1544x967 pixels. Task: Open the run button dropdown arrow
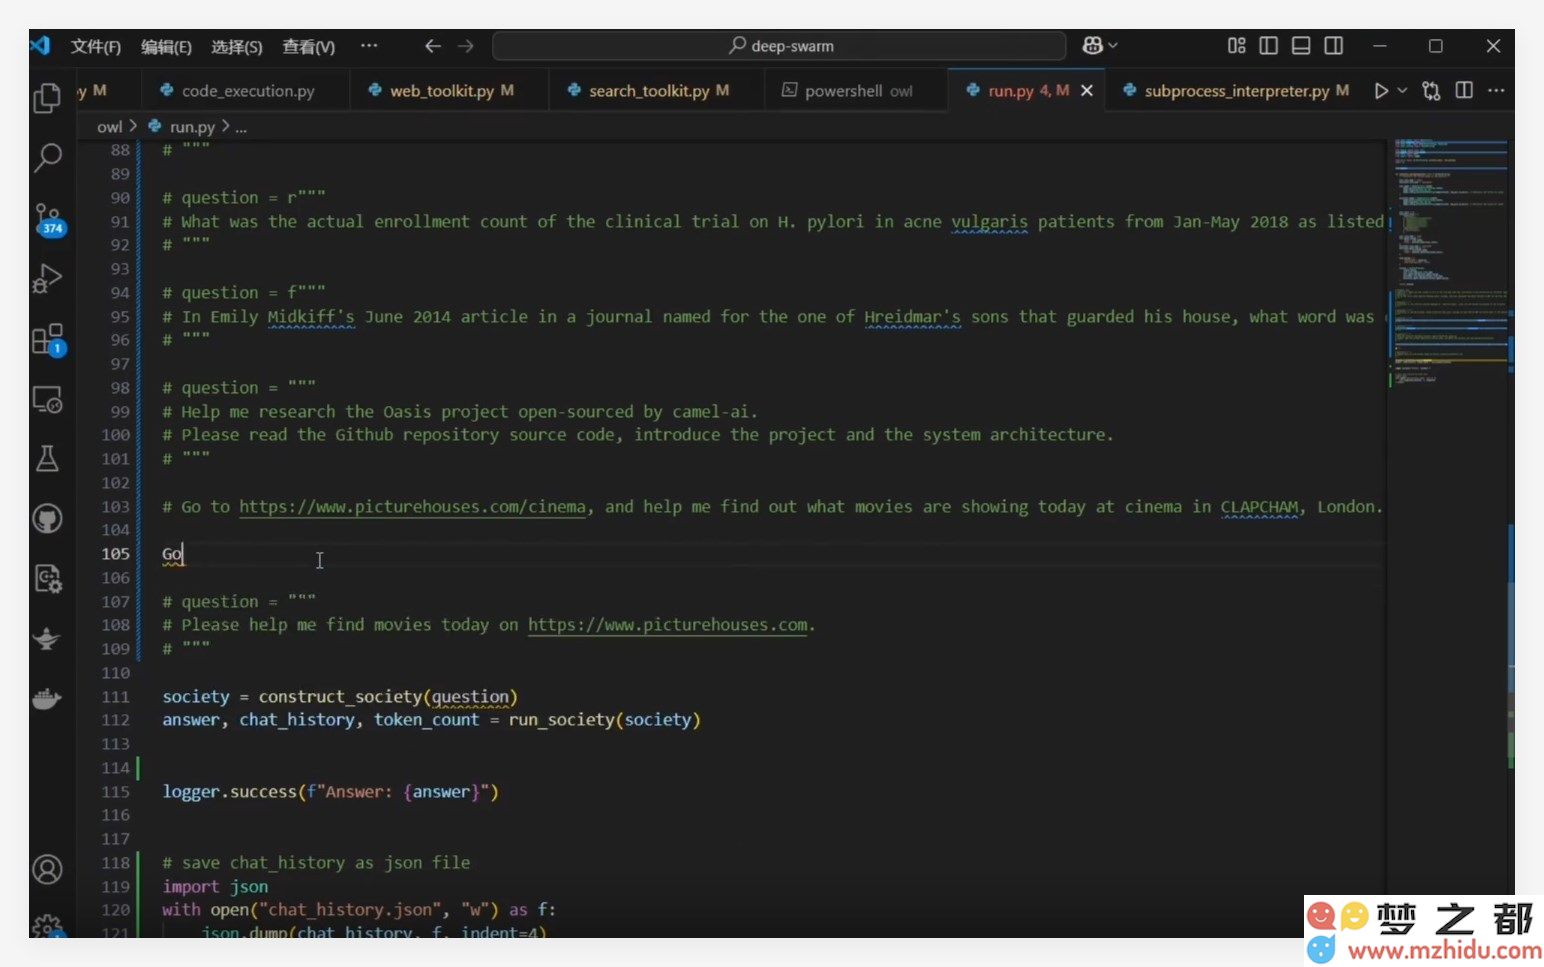coord(1402,91)
